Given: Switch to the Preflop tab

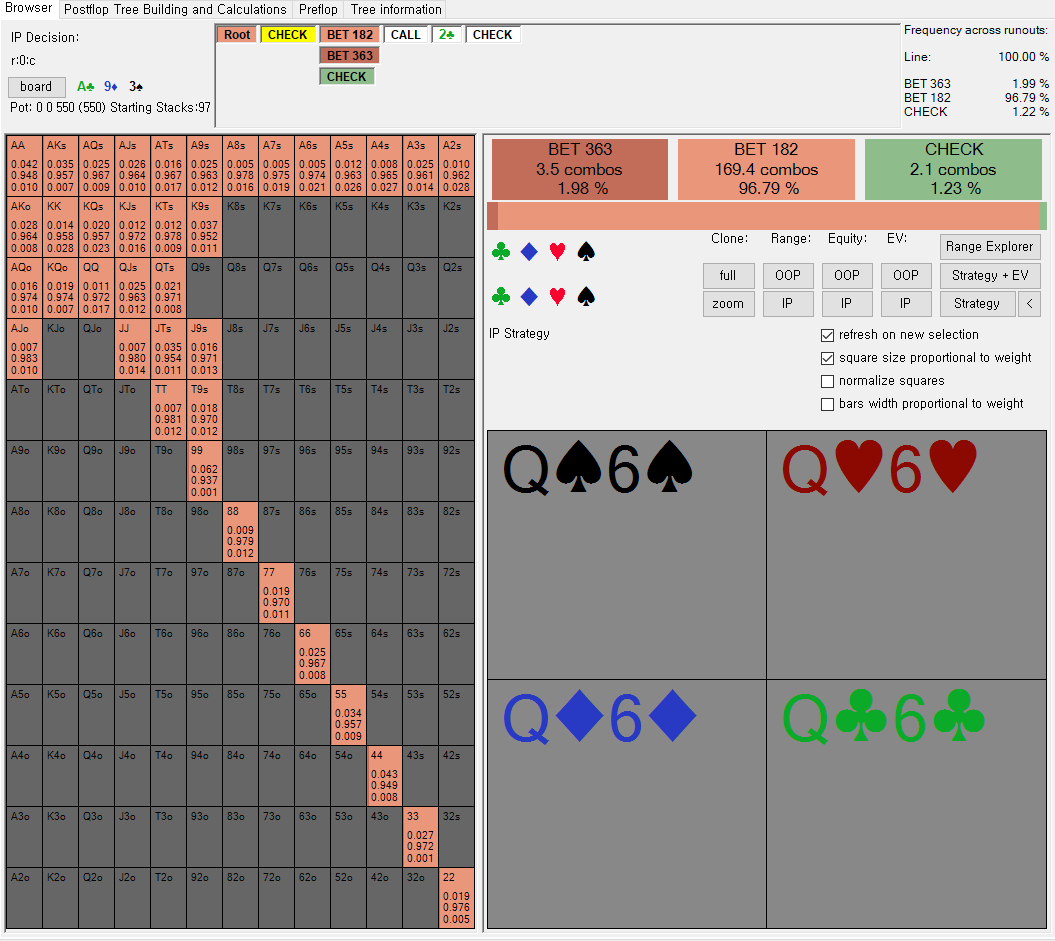Looking at the screenshot, I should tap(318, 9).
